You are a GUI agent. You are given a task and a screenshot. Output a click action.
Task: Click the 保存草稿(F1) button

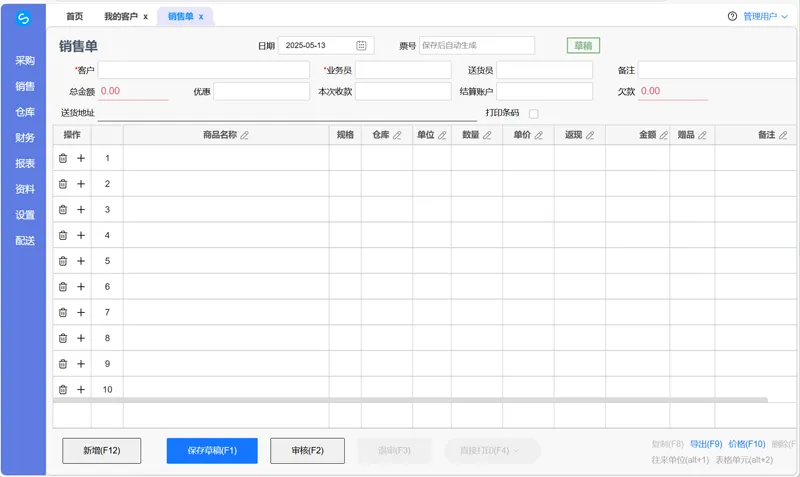click(212, 451)
